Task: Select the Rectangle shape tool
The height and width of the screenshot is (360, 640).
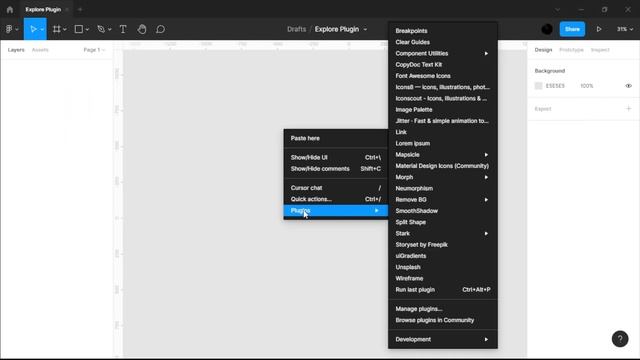Action: [79, 29]
